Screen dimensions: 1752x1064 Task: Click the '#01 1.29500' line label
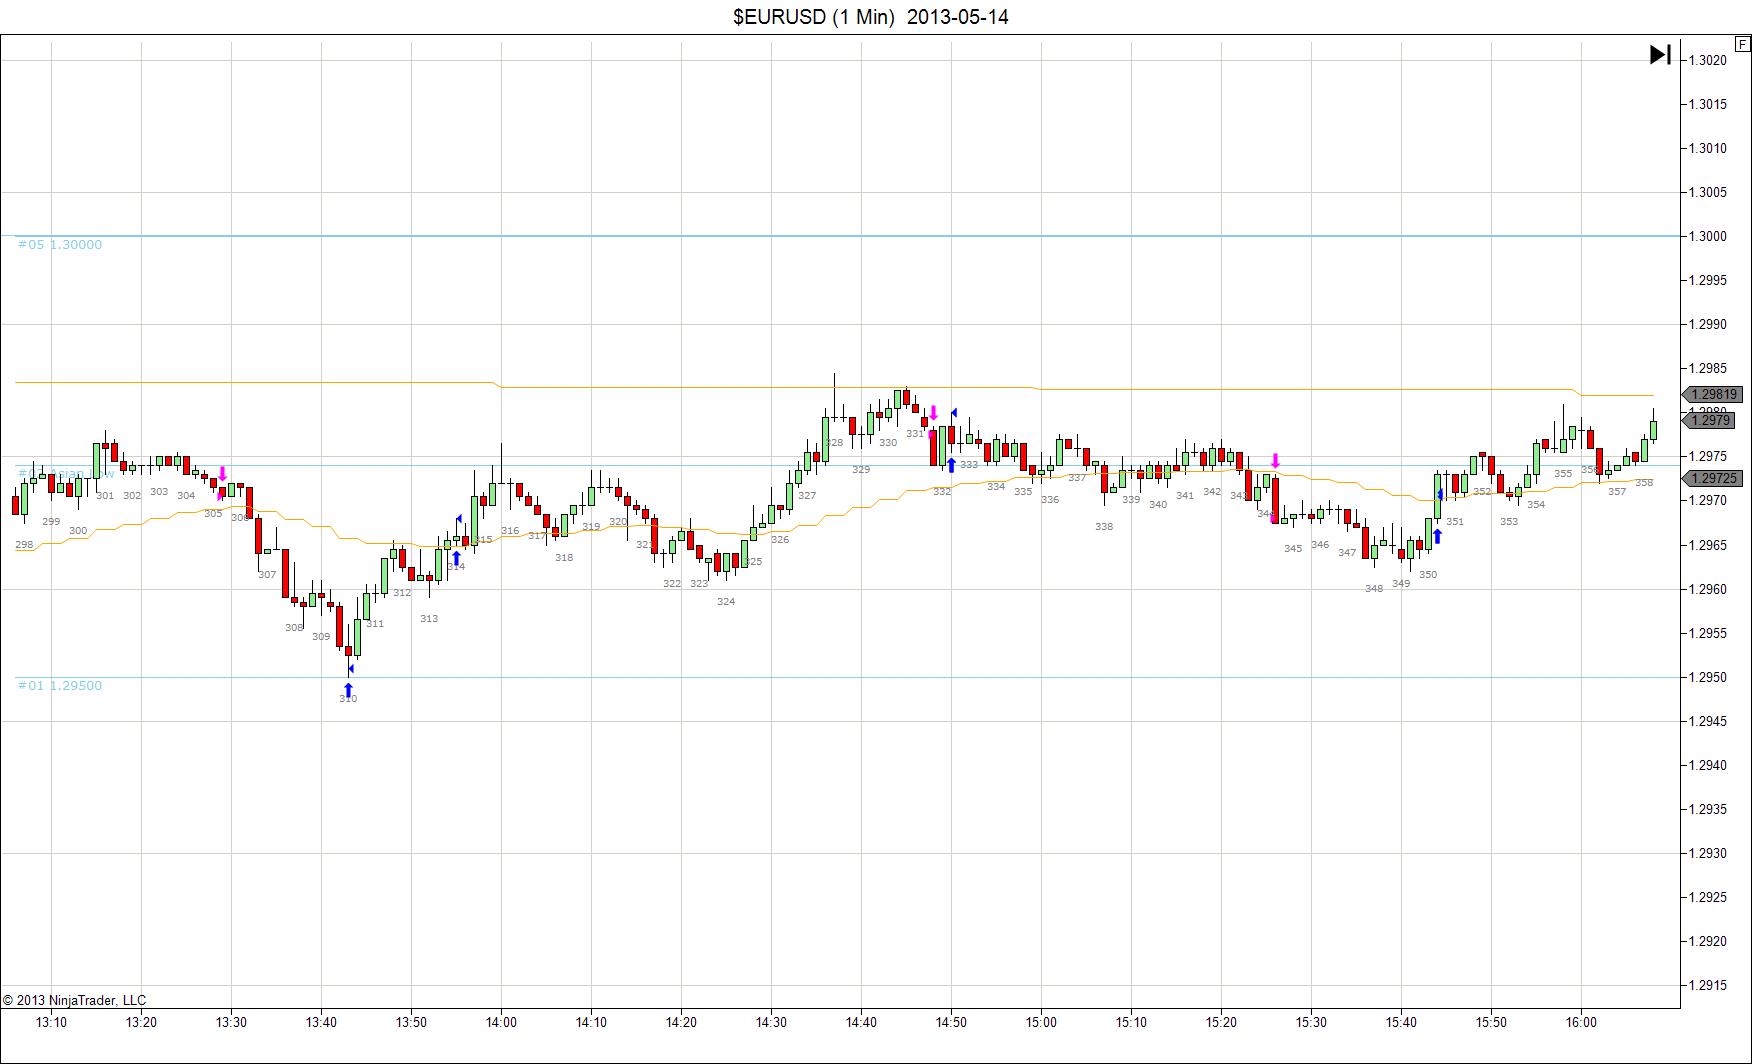tap(60, 686)
